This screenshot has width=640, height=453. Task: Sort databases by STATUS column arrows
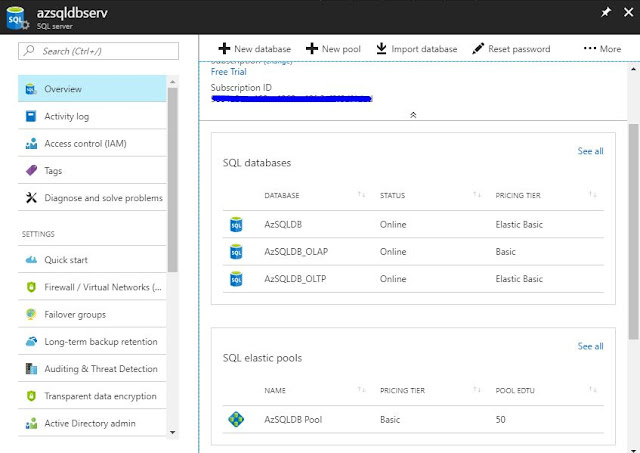point(477,195)
